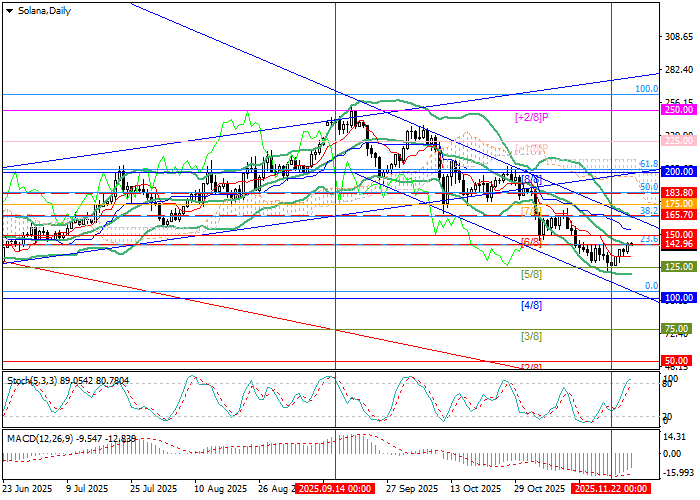This screenshot has height=500, width=700.
Task: Select the [5/8] Murrey level label
Action: pyautogui.click(x=530, y=274)
